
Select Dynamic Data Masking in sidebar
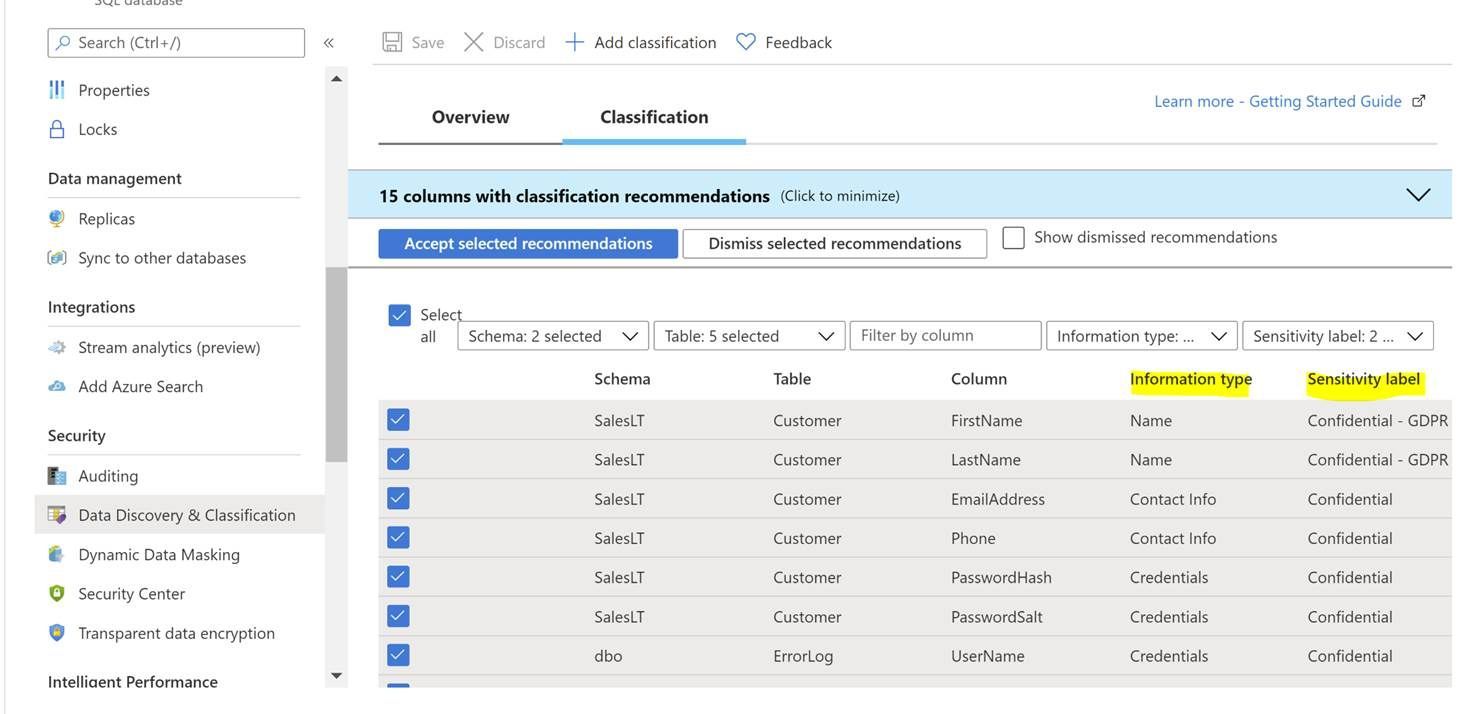(158, 553)
